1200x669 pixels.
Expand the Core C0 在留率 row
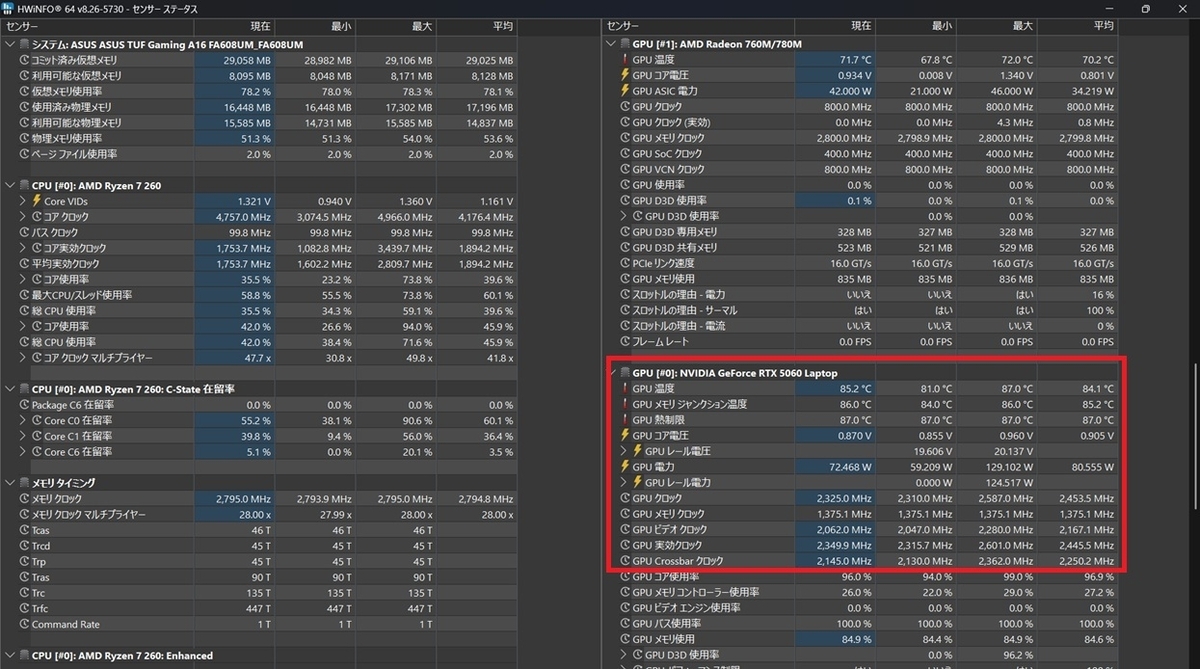coord(22,420)
